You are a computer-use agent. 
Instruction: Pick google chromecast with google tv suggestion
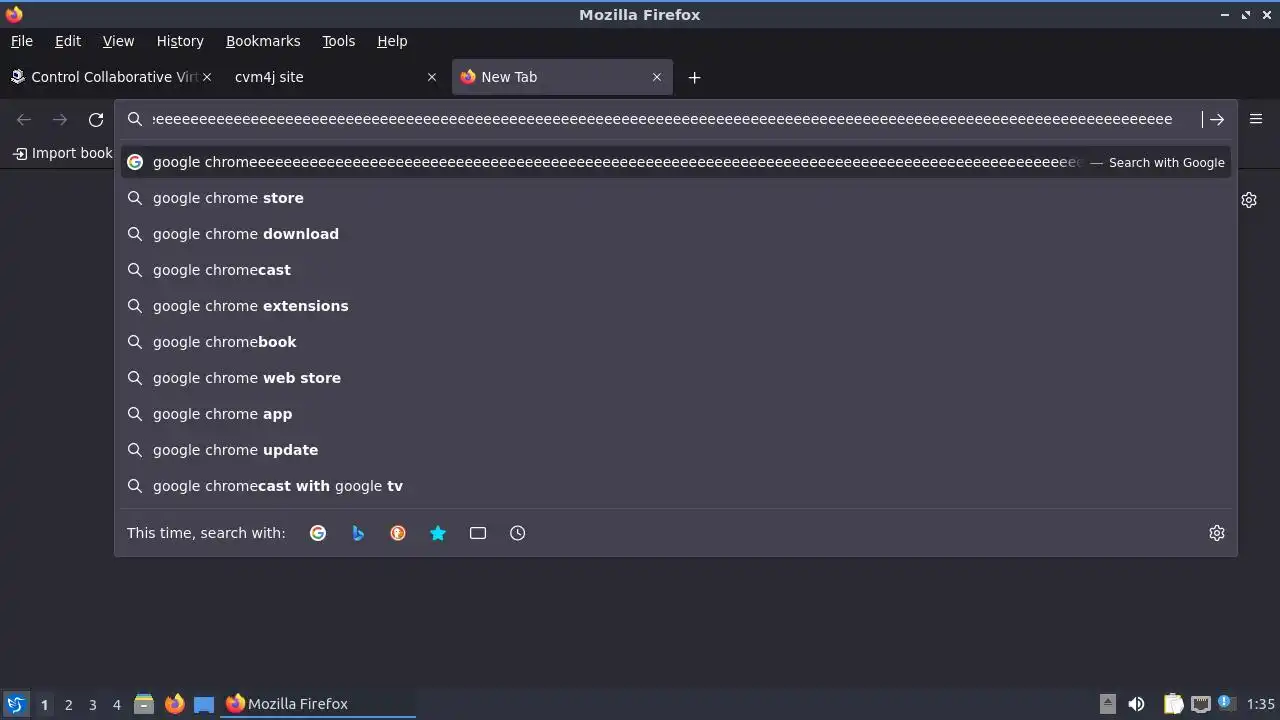(x=676, y=486)
